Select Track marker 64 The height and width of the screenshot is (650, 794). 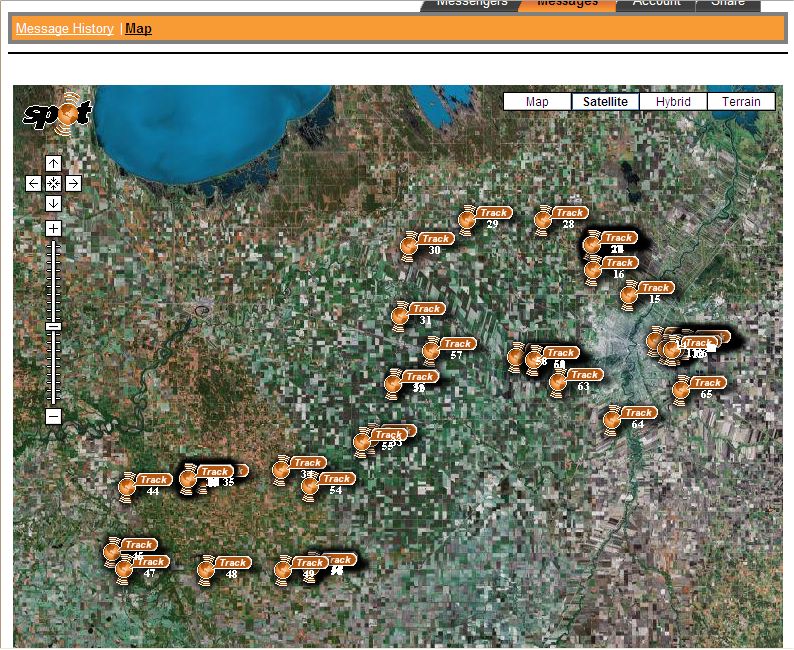click(x=630, y=420)
